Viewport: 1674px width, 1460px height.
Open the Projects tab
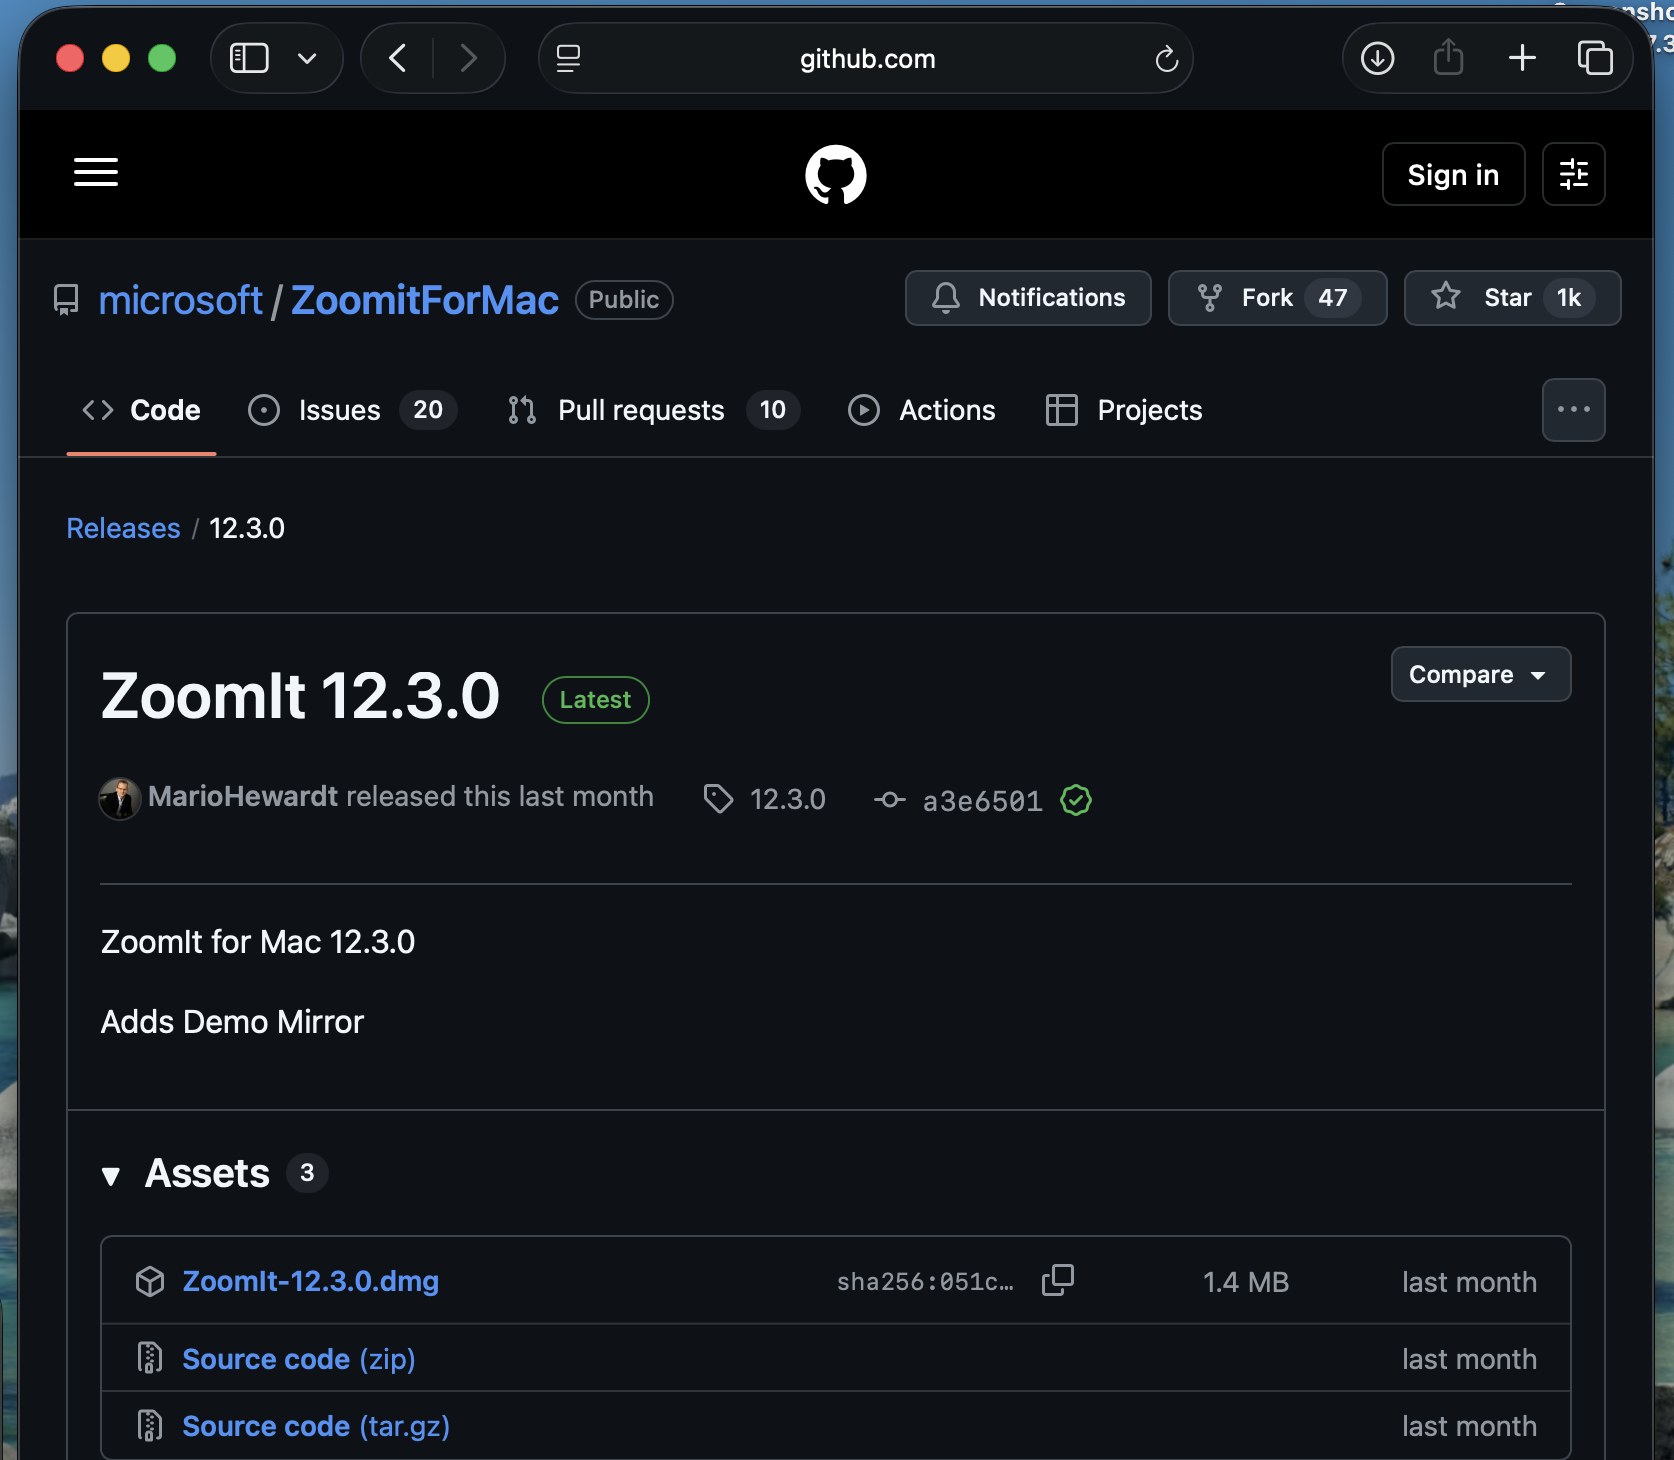[x=1124, y=410]
